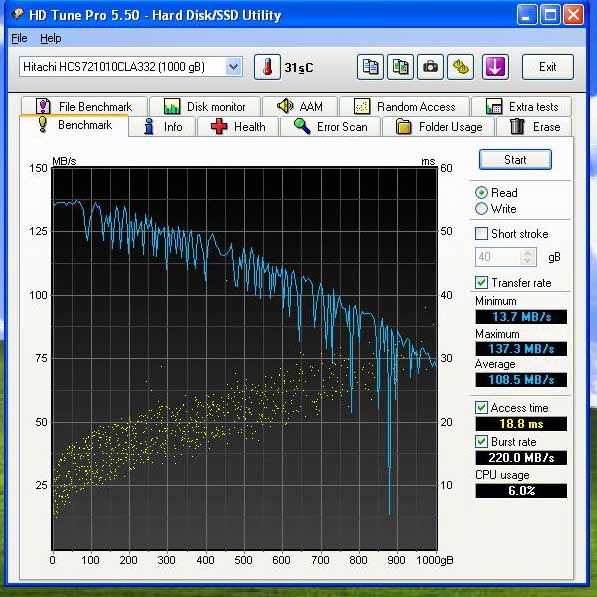The image size is (597, 597).
Task: Uncheck the Transfer rate checkbox
Action: point(481,283)
